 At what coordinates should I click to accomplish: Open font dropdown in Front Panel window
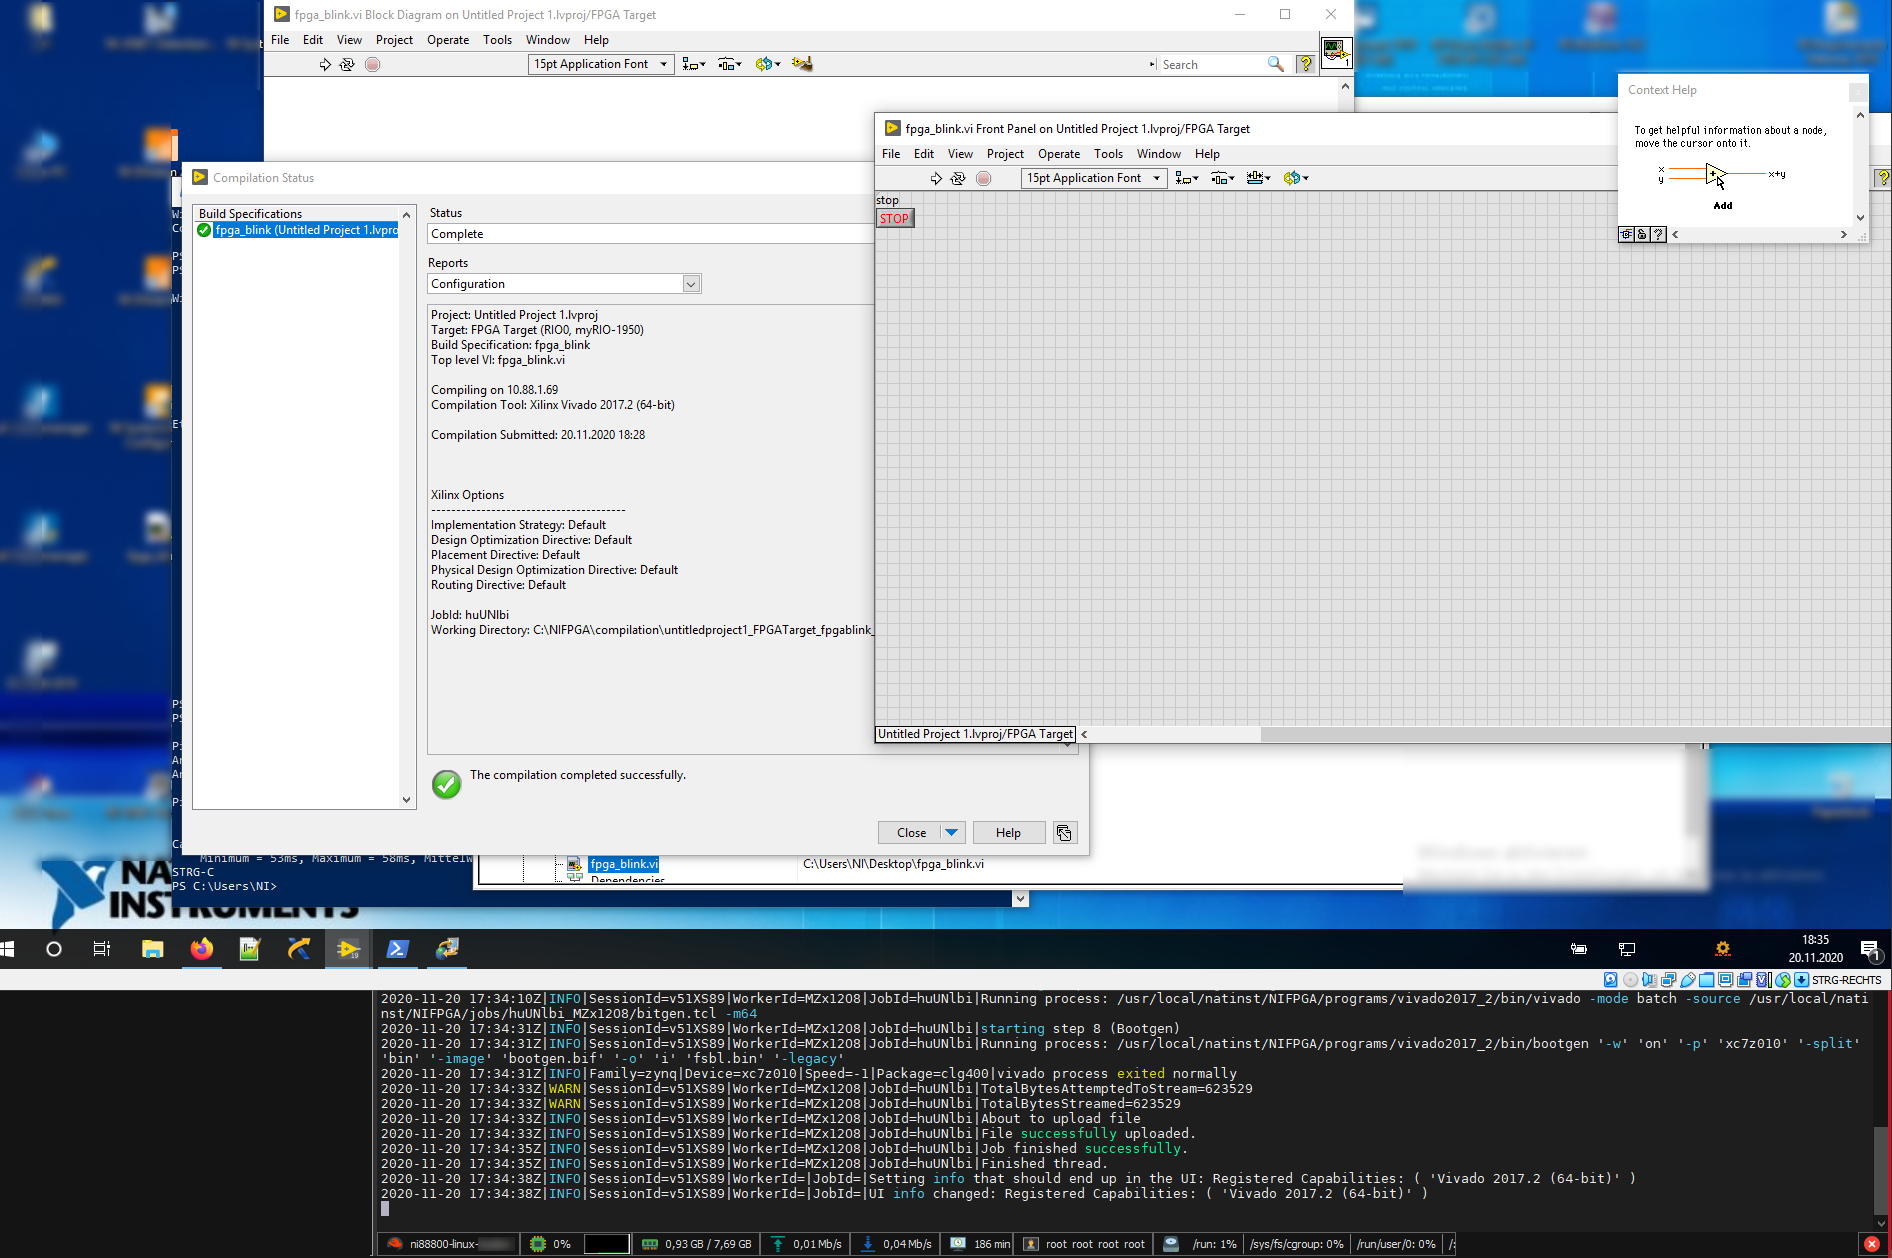(1094, 178)
